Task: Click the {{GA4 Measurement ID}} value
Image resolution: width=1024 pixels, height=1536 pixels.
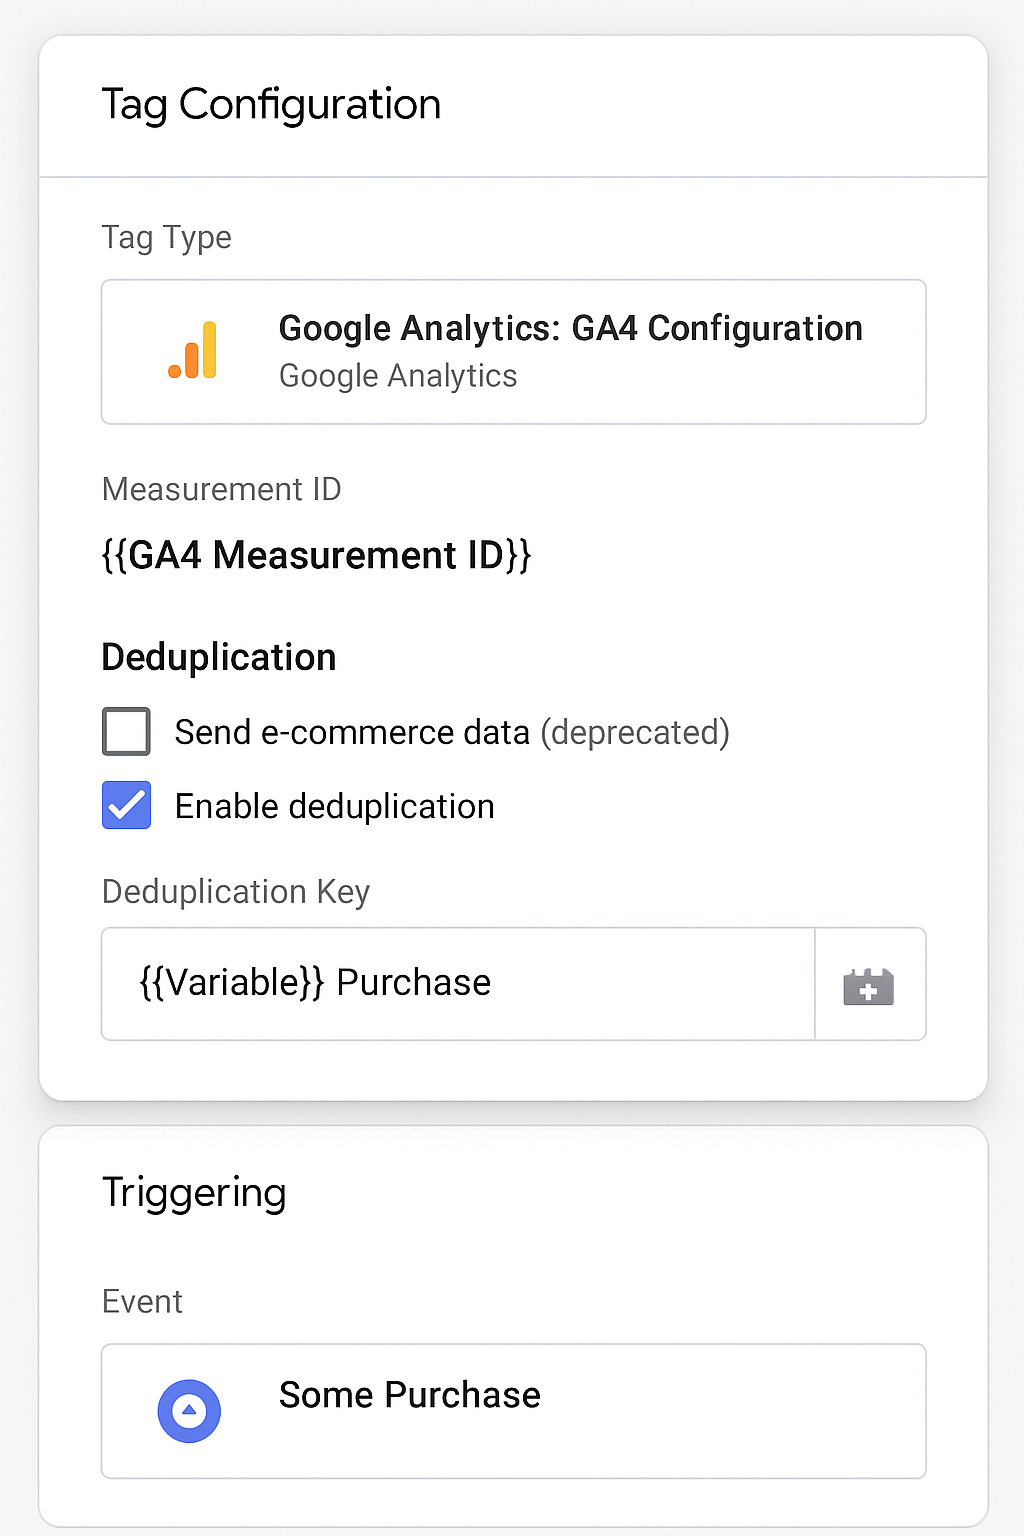Action: (x=316, y=555)
